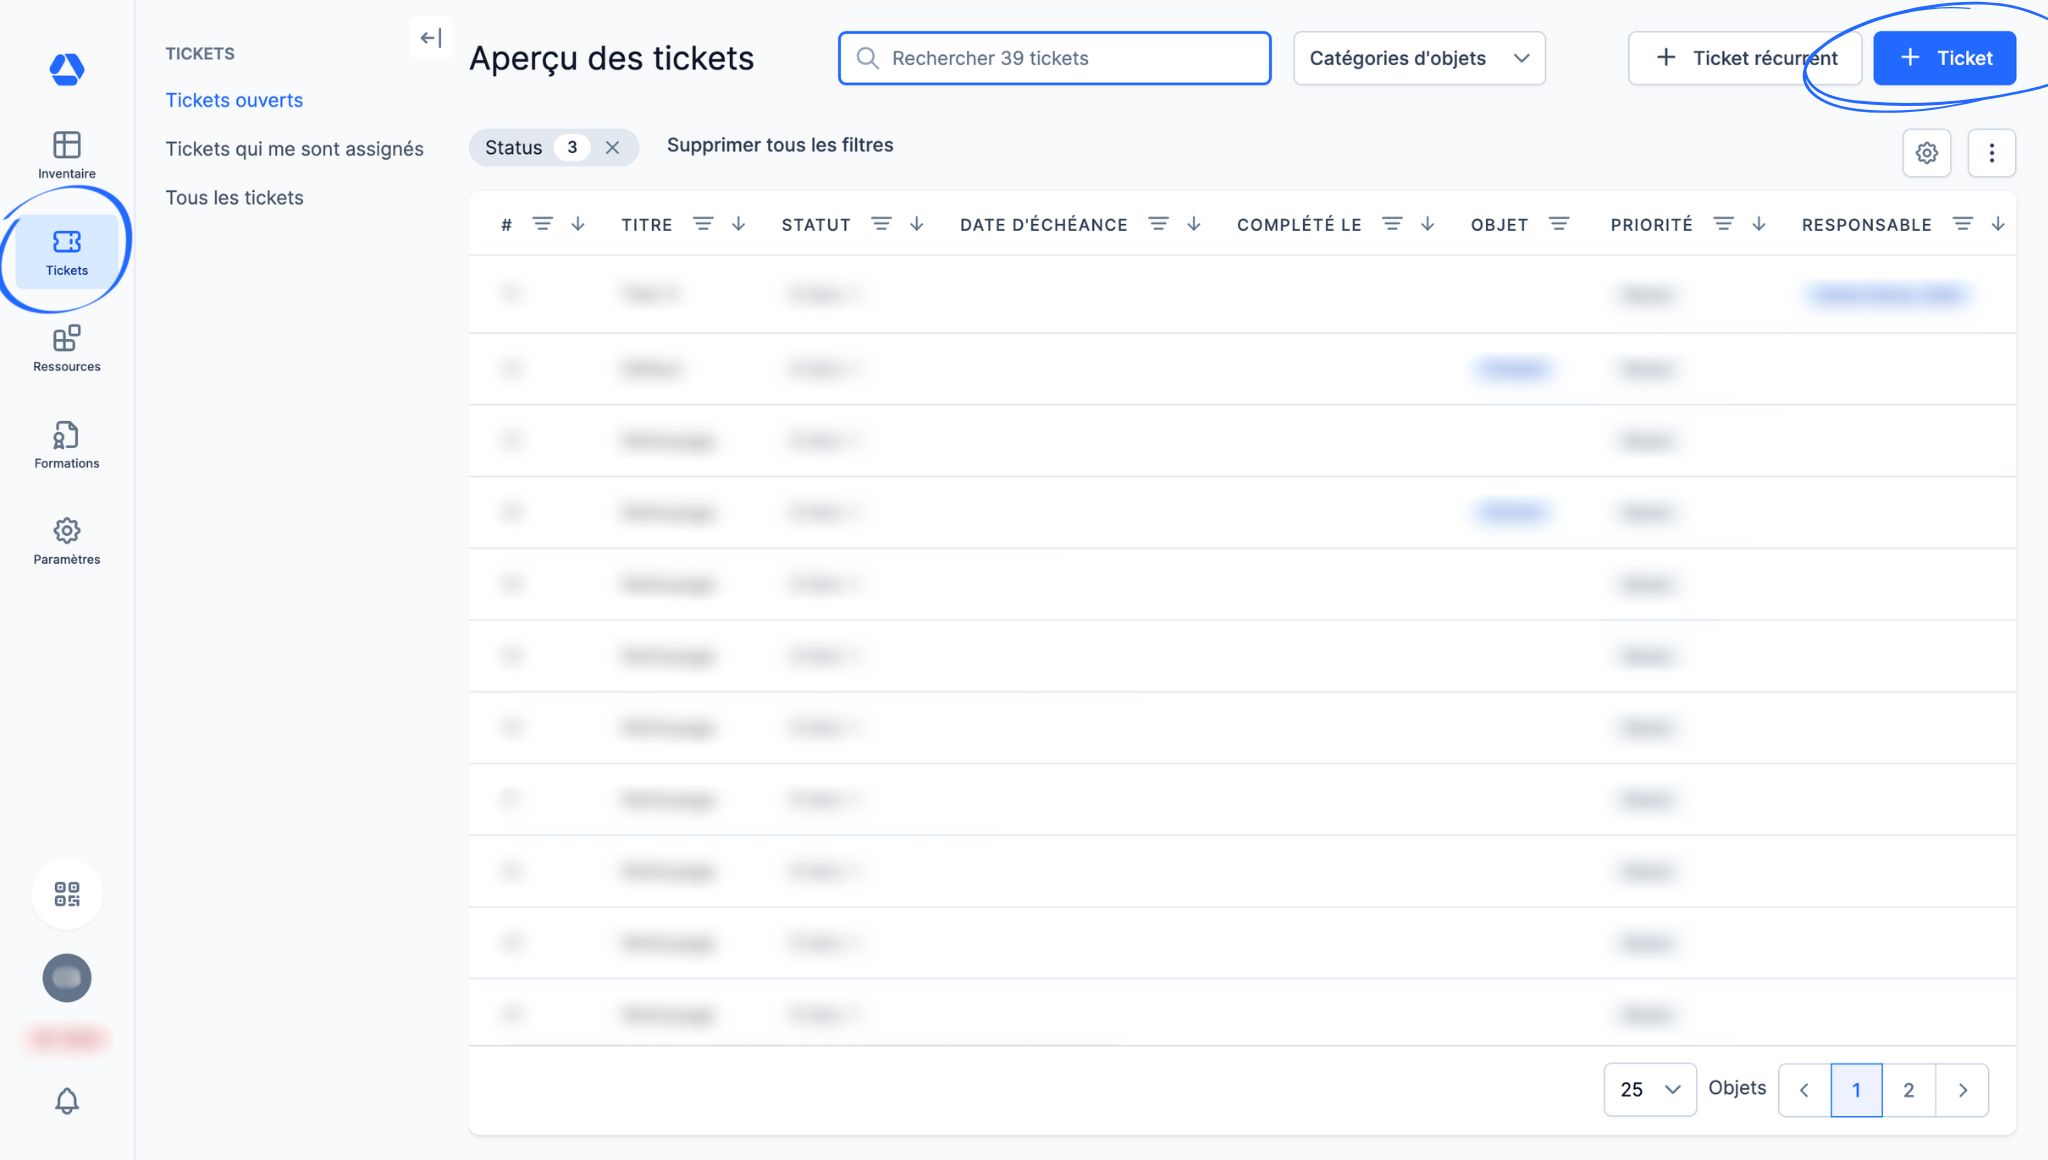
Task: Collapse the tickets side panel arrow
Action: (431, 38)
